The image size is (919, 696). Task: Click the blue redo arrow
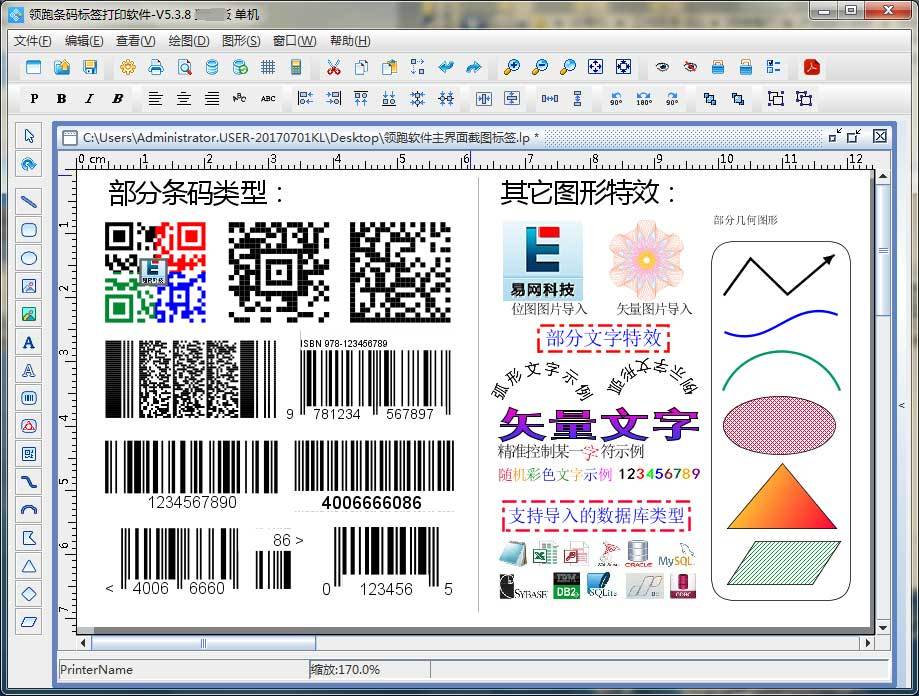click(474, 67)
